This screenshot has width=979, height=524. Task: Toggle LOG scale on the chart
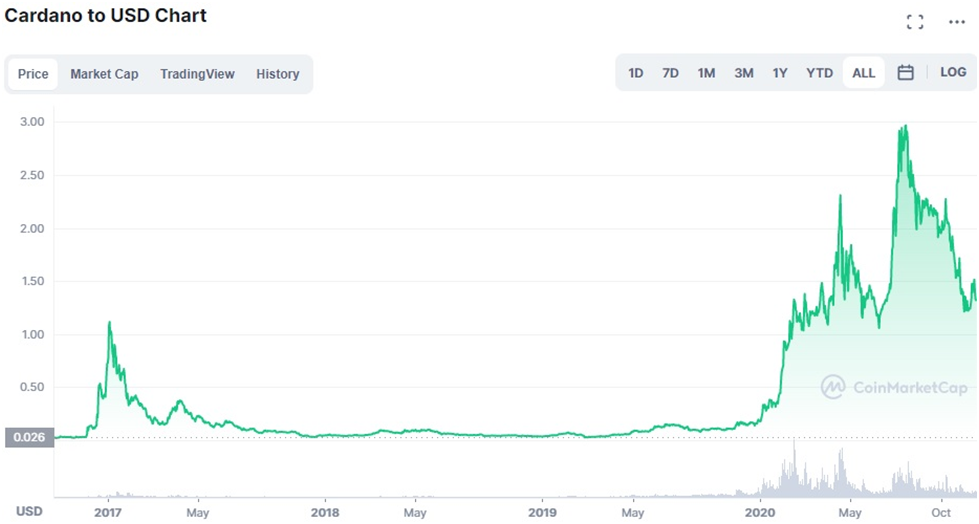click(x=953, y=73)
